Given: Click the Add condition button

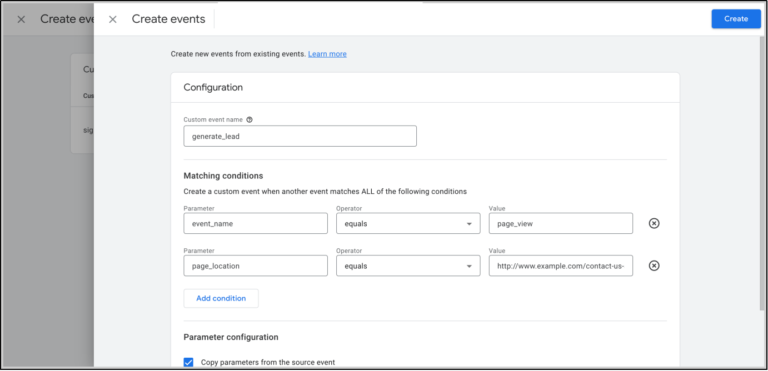Looking at the screenshot, I should point(221,298).
